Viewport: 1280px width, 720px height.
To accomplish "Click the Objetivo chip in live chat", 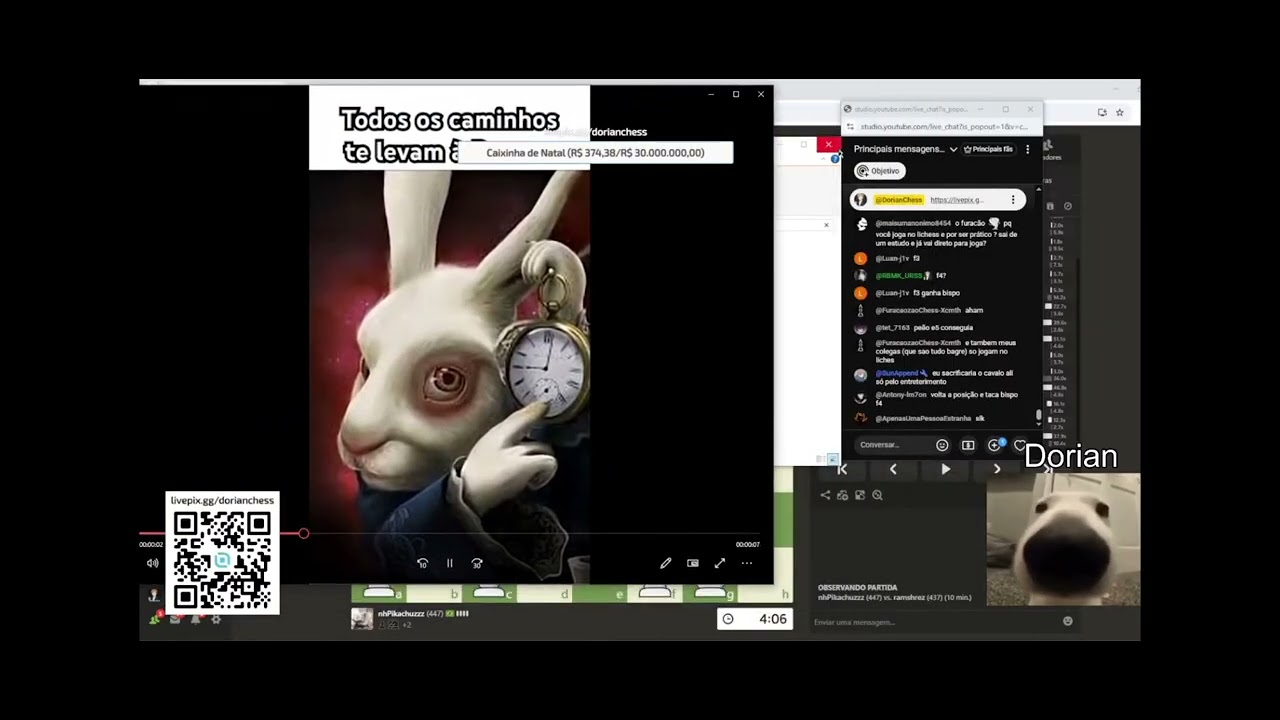I will point(879,171).
